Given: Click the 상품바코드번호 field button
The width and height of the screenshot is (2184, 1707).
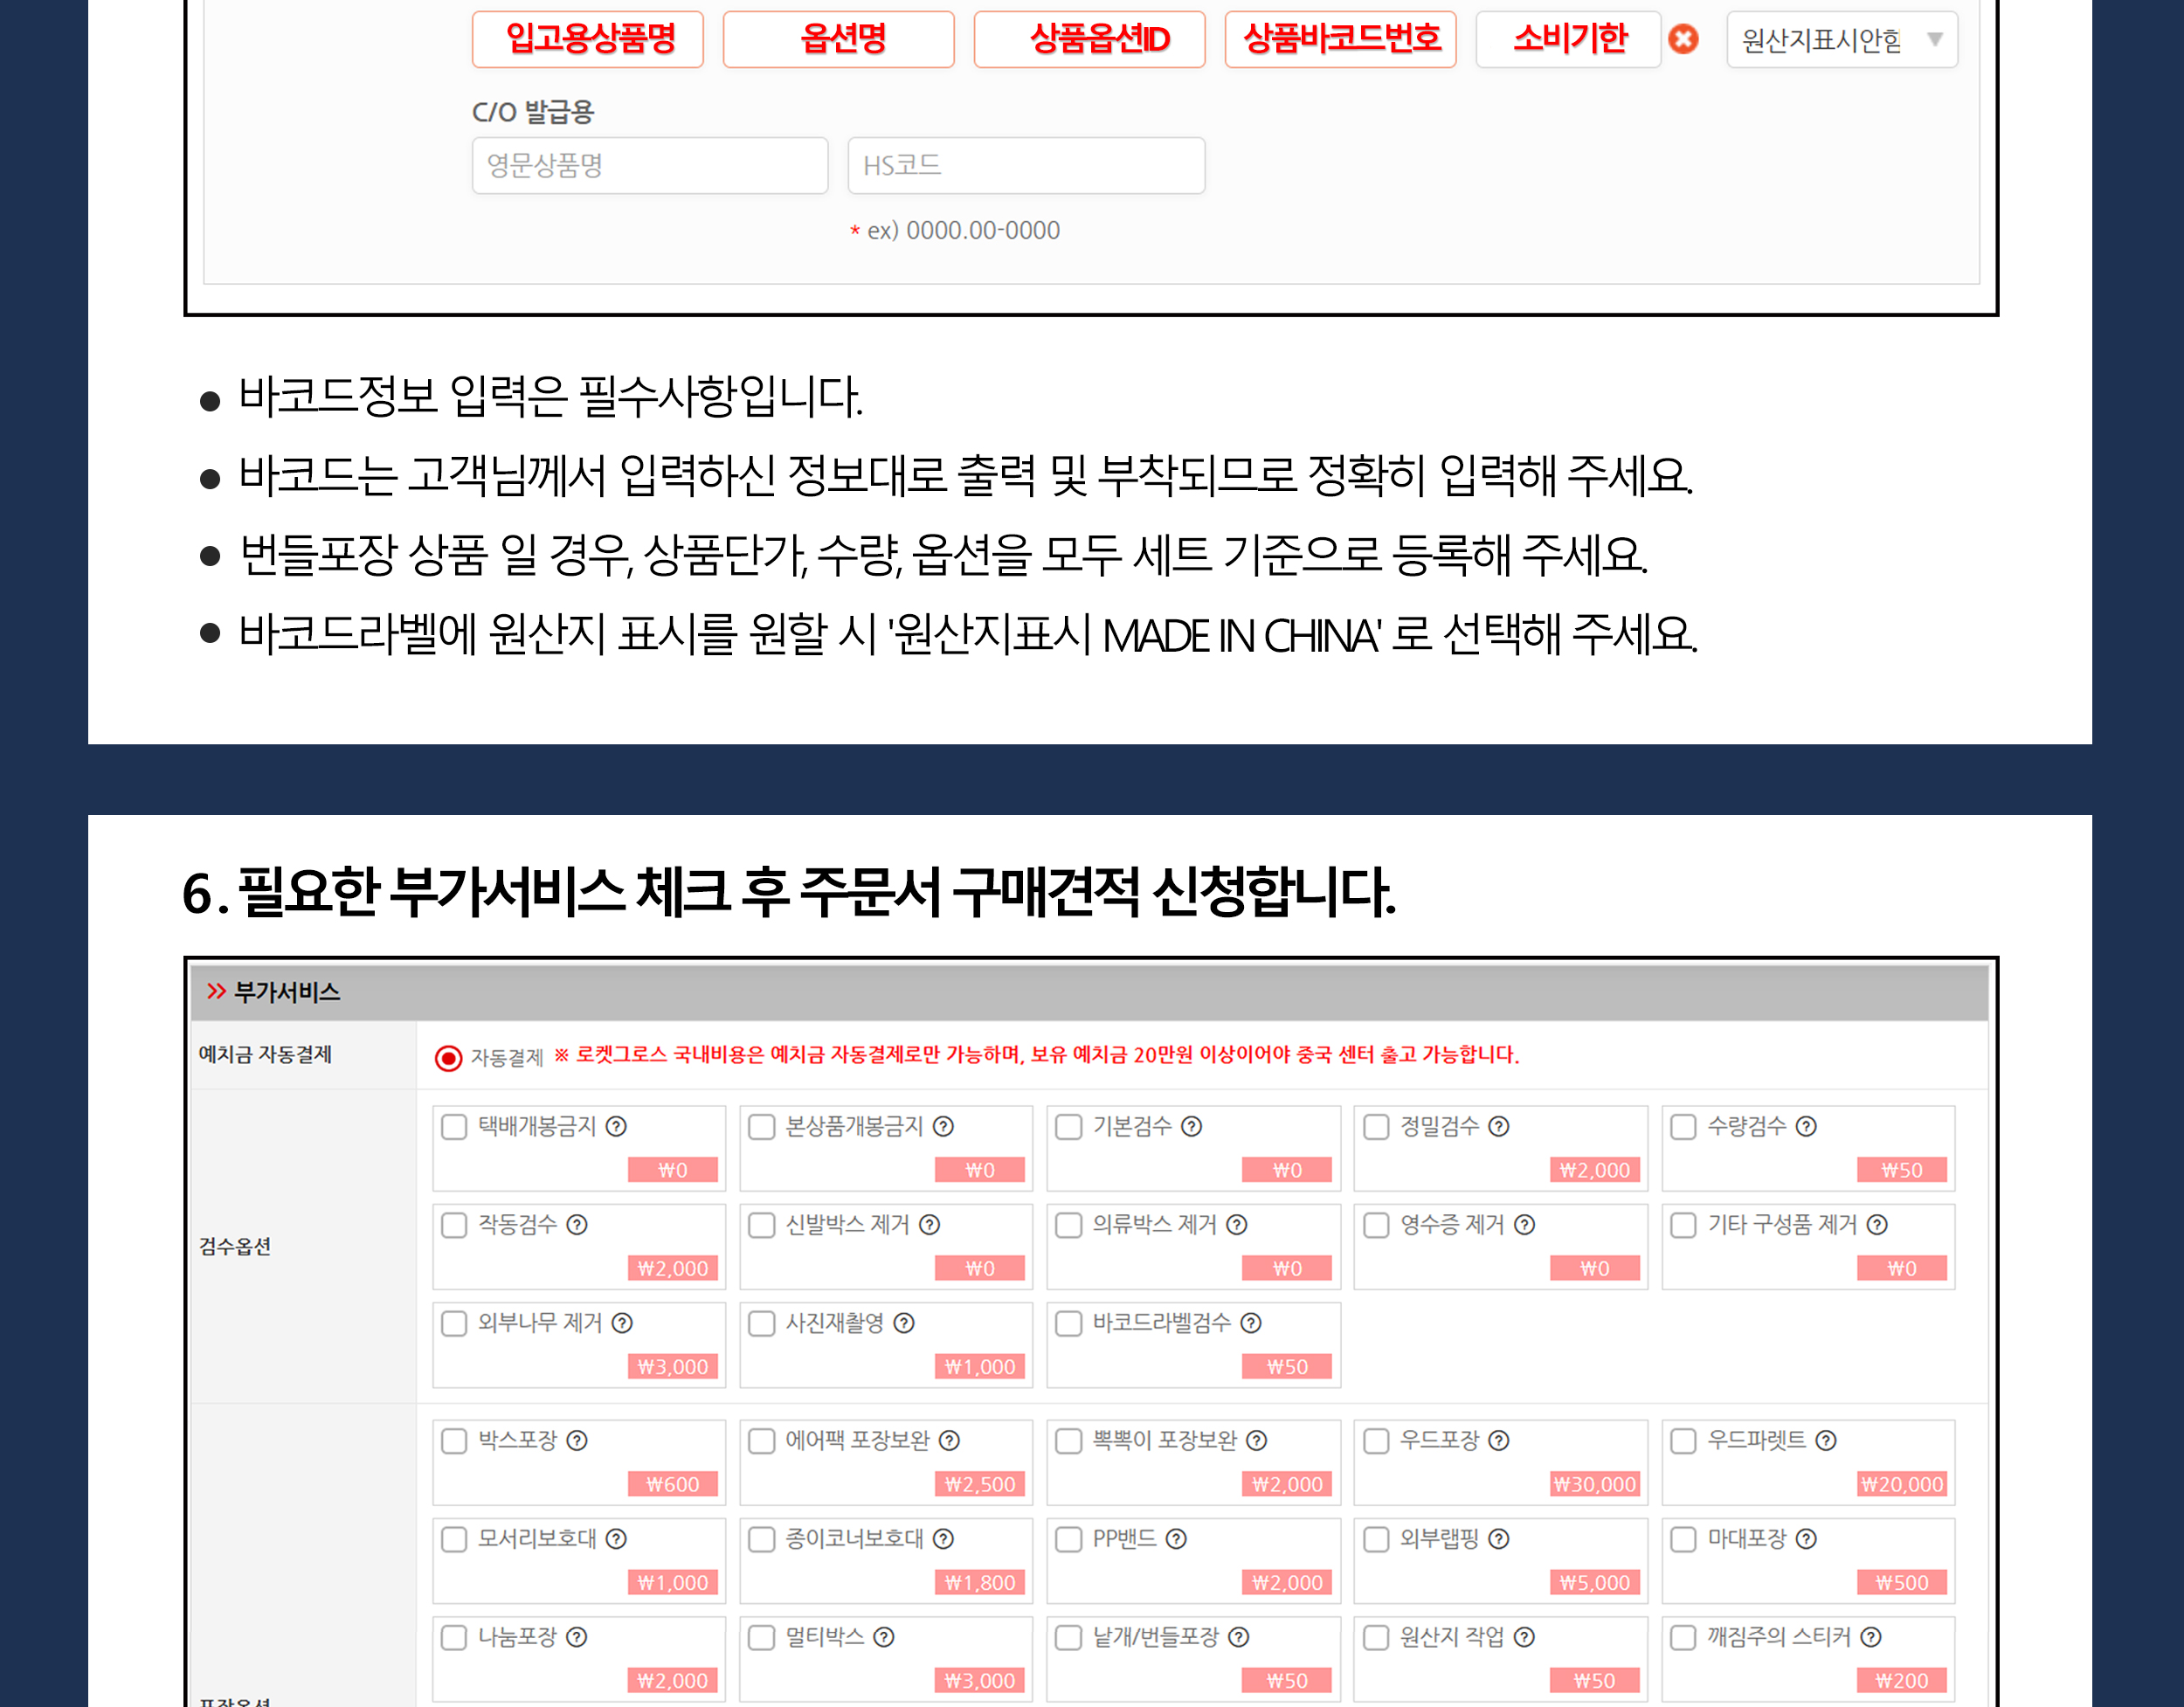Looking at the screenshot, I should 1340,40.
